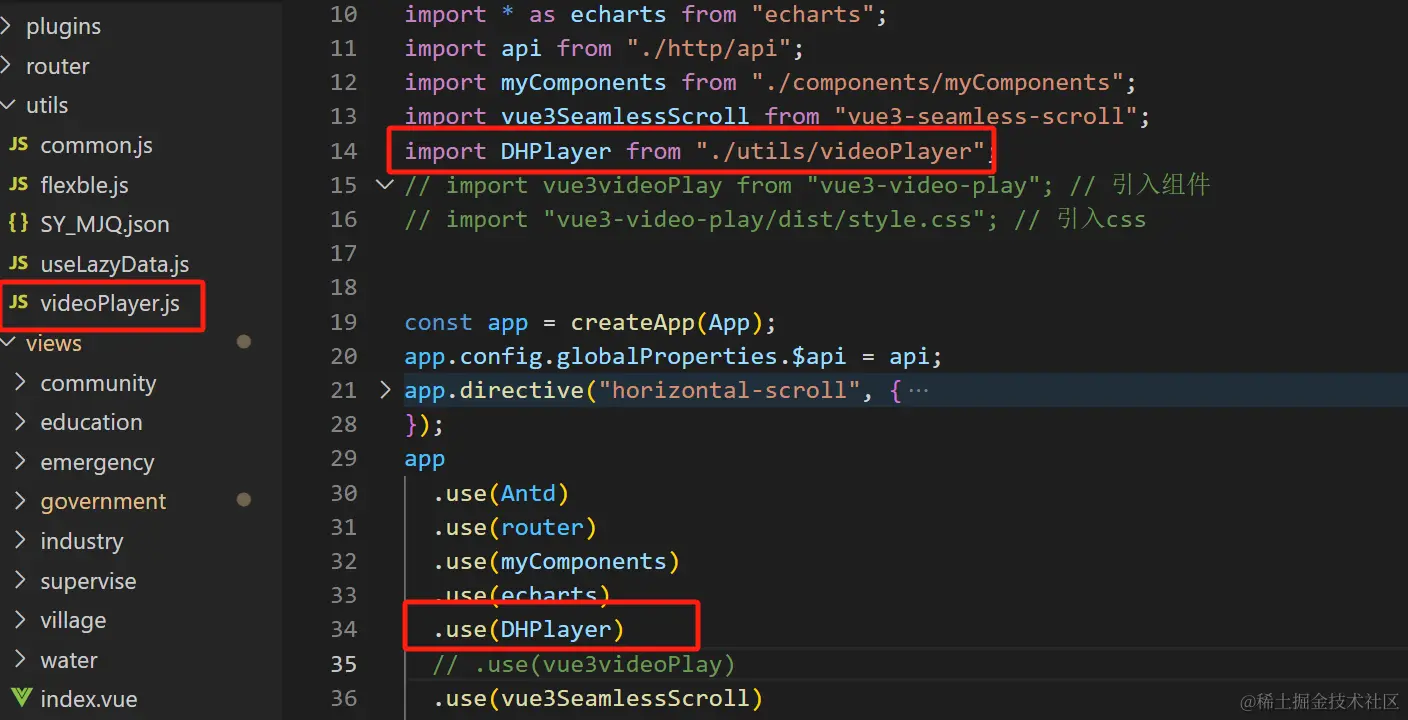Viewport: 1408px width, 720px height.
Task: Click the braces JSON icon for SY_MJQ.json
Action: pyautogui.click(x=18, y=225)
